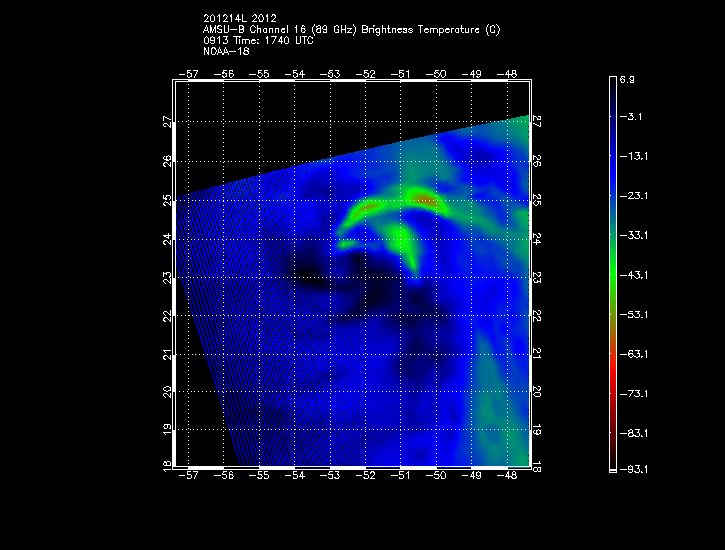Image resolution: width=725 pixels, height=550 pixels.
Task: Click the NOAA-18 satellite label
Action: click(226, 52)
